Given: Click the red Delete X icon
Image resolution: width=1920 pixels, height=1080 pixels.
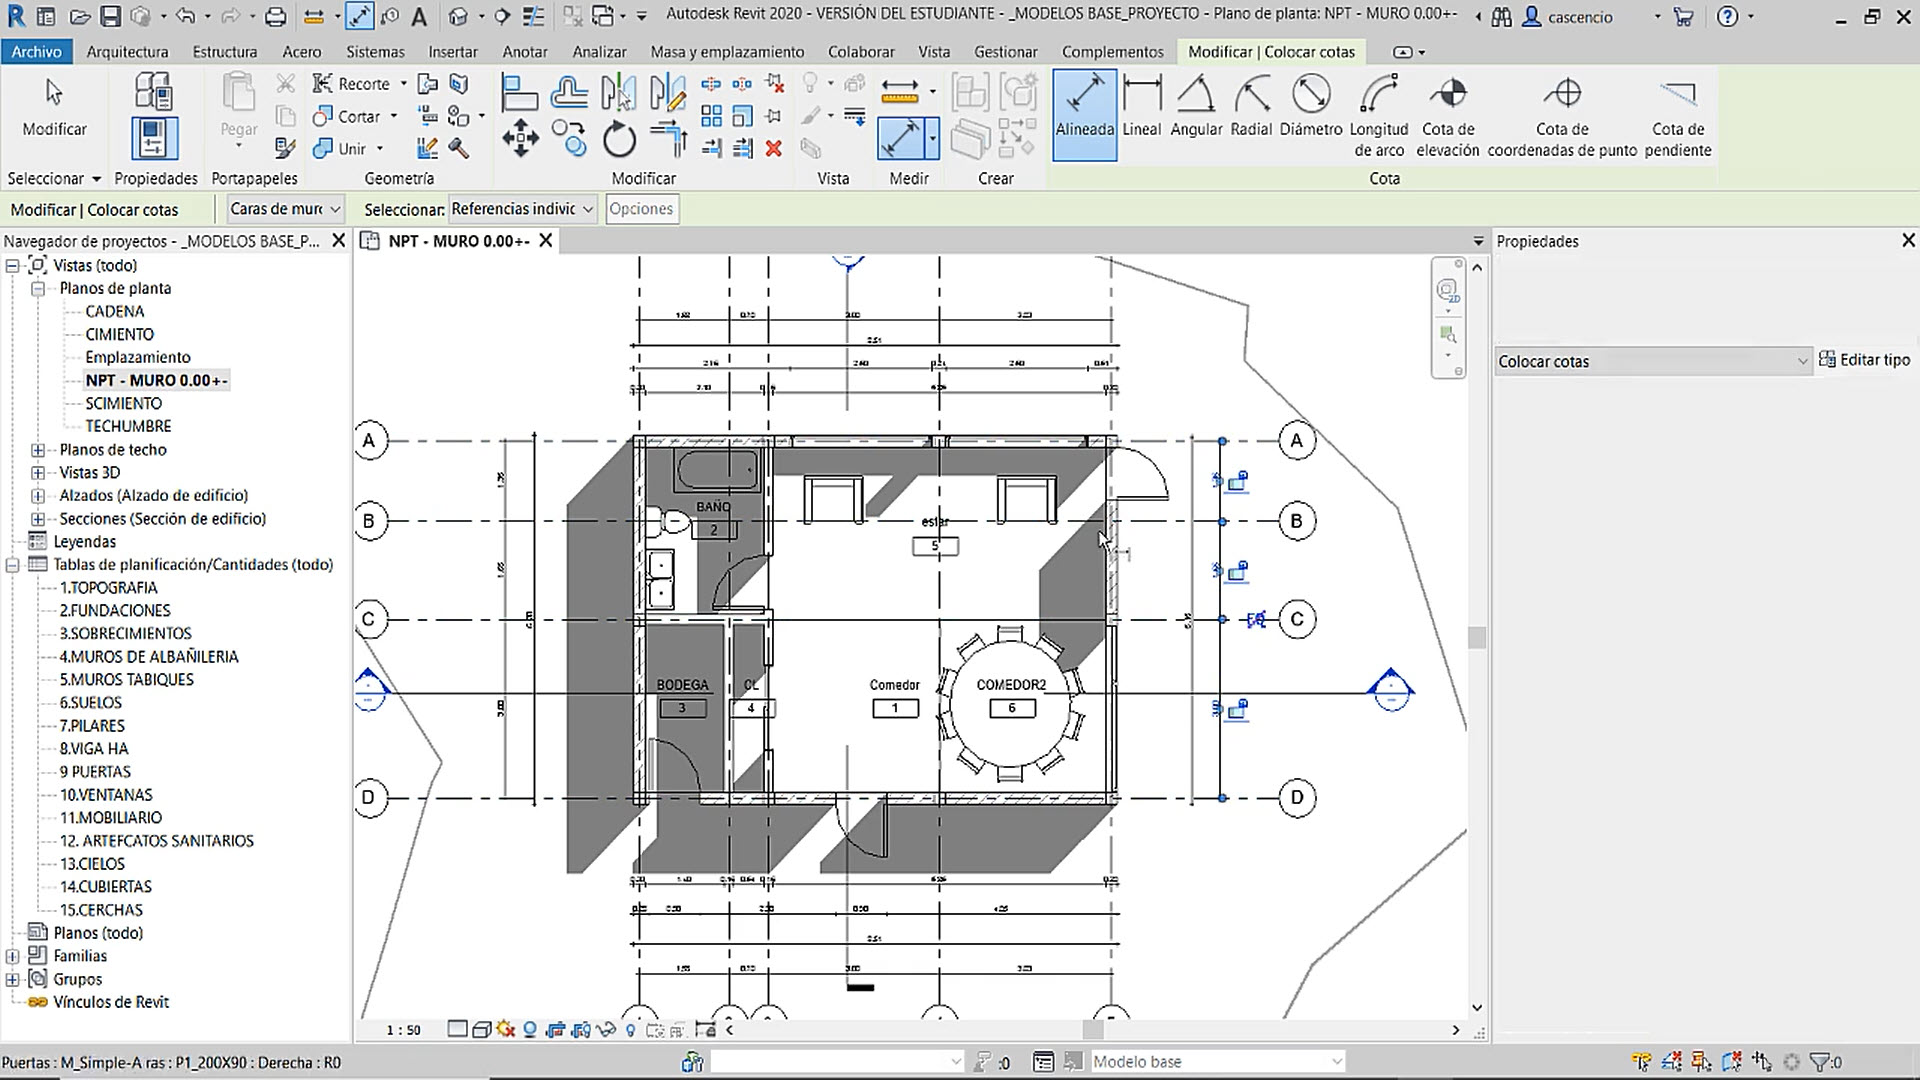Looking at the screenshot, I should click(x=773, y=148).
